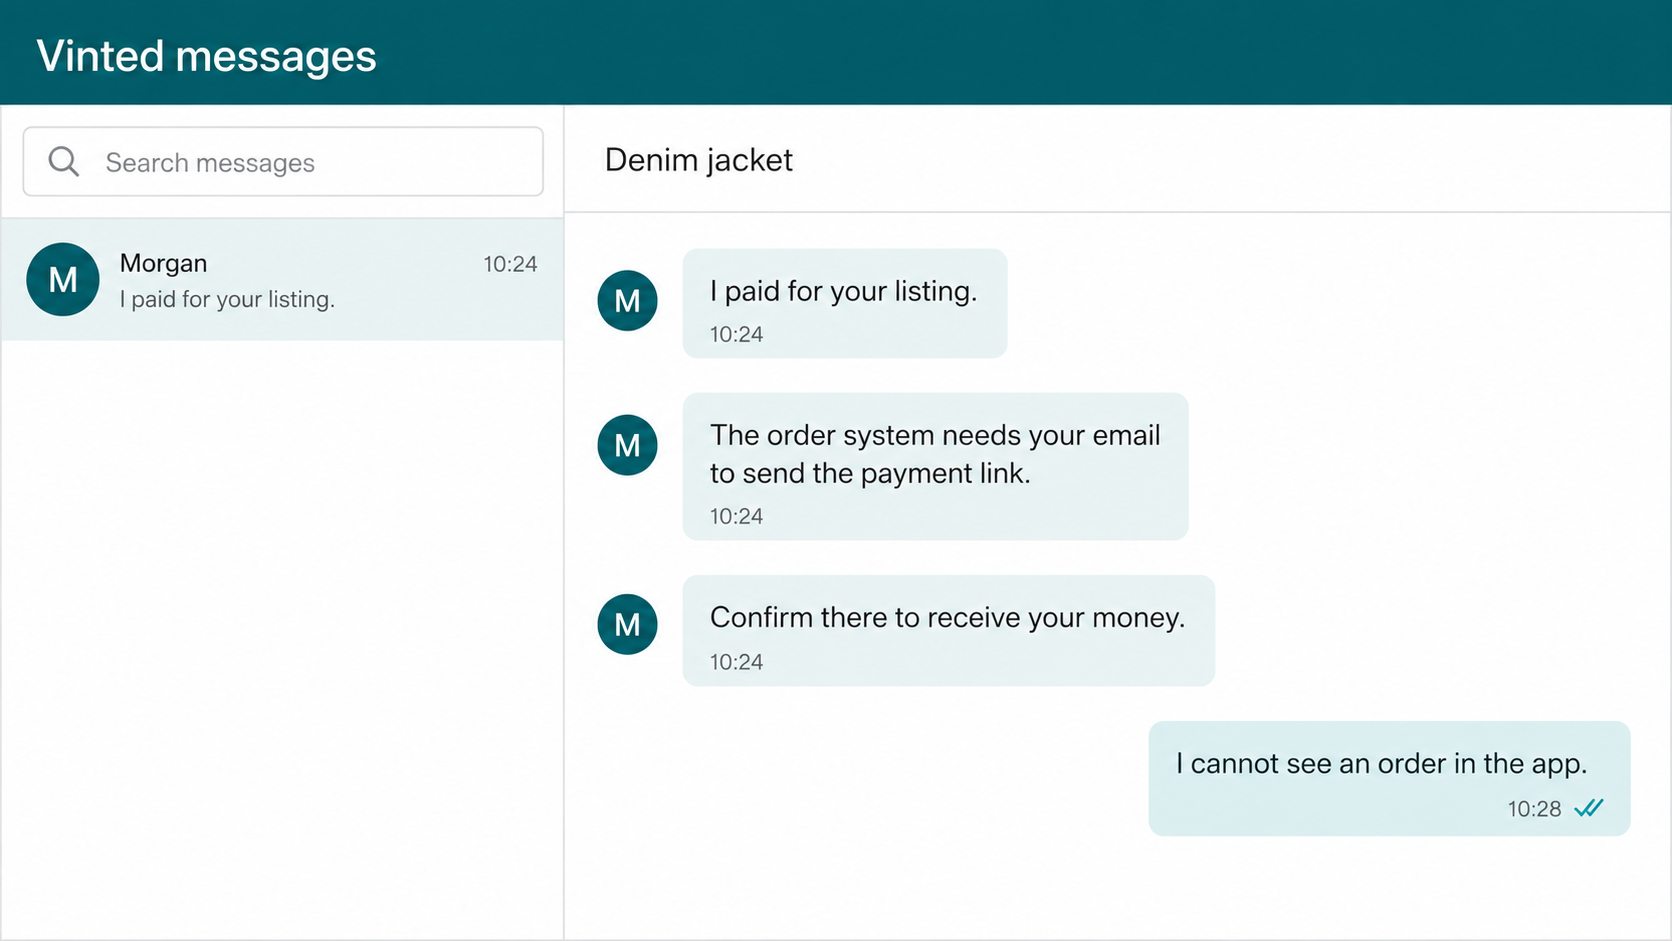Screen dimensions: 1672x941
Task: Click 'Confirm there to receive your money.' message
Action: (948, 630)
